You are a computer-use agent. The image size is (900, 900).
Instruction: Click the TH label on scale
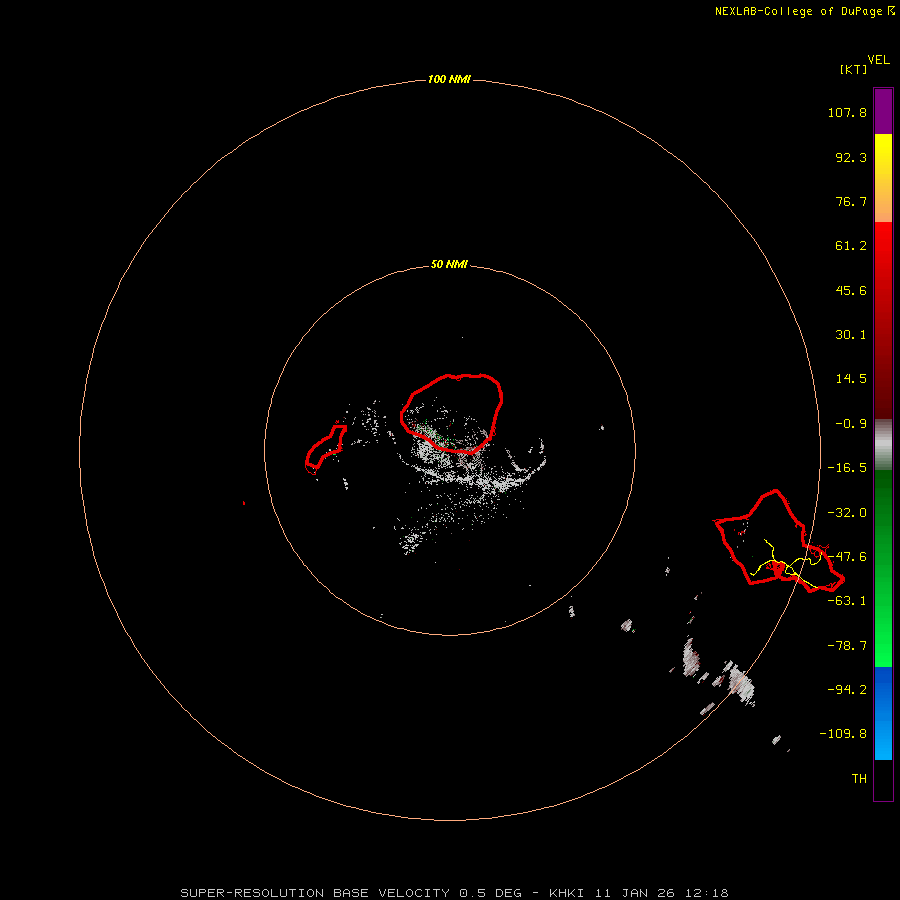click(859, 778)
